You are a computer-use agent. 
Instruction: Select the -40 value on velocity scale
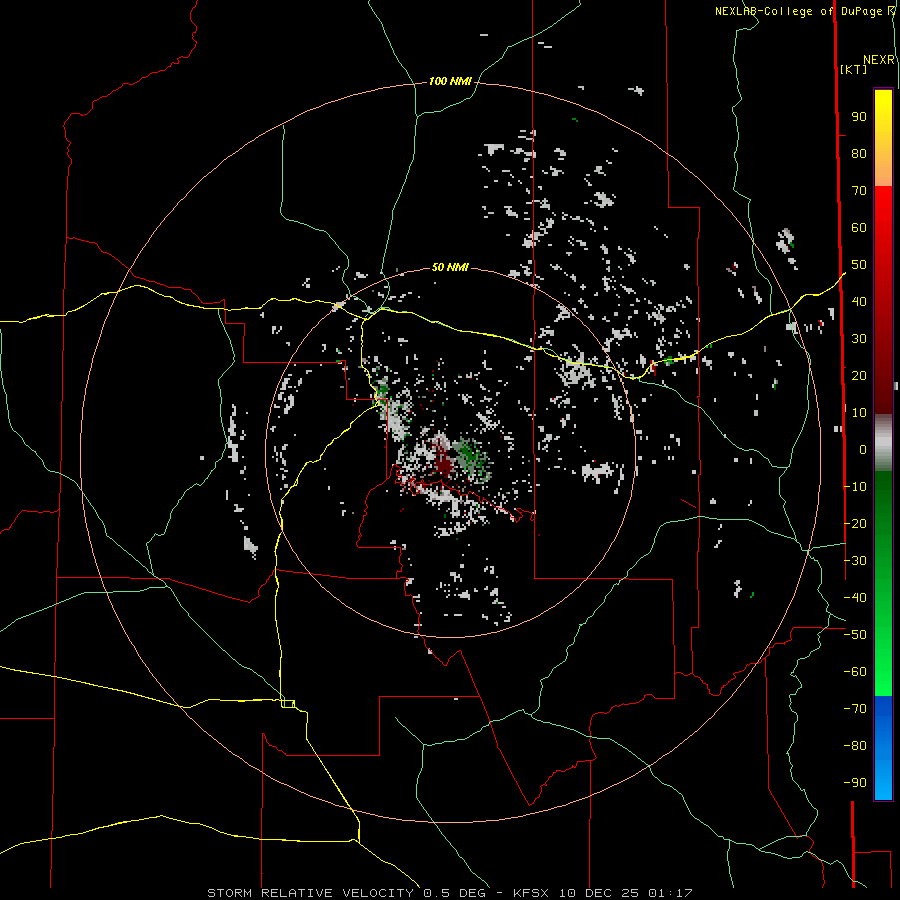point(855,598)
